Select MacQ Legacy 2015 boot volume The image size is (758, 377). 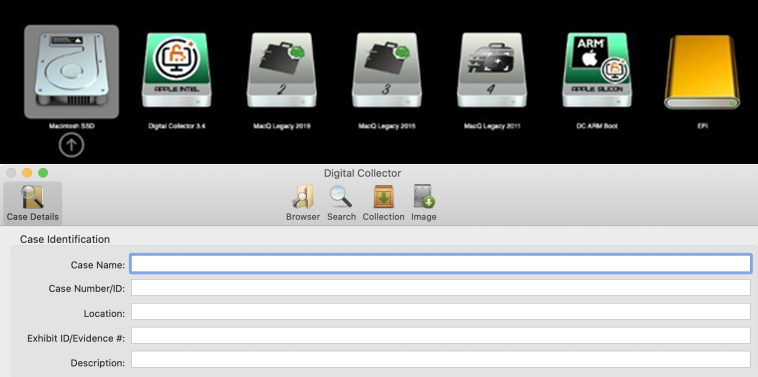[x=387, y=70]
